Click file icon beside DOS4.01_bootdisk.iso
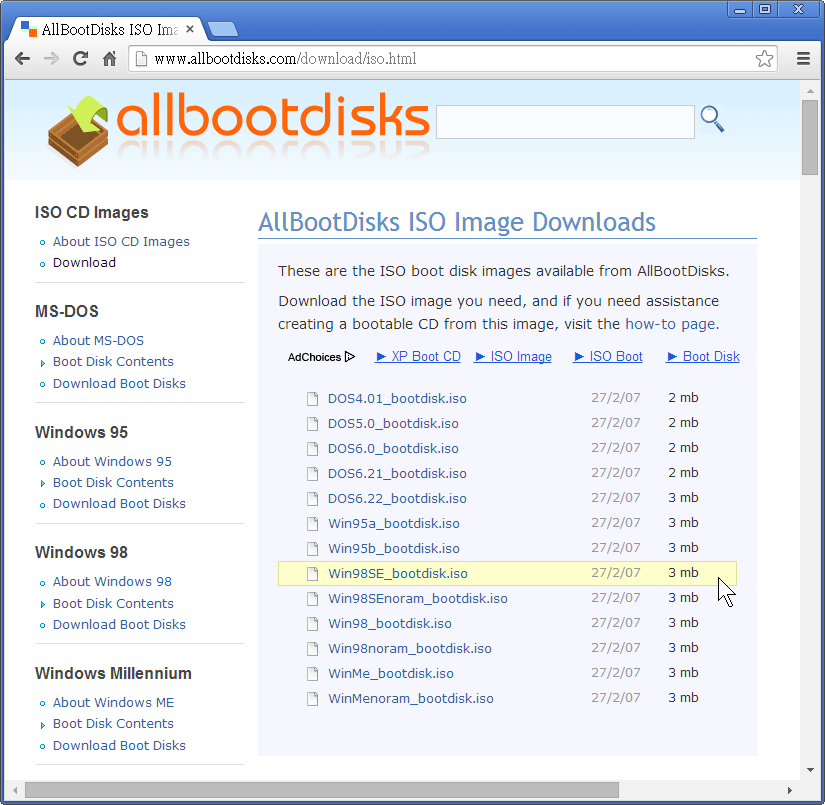The height and width of the screenshot is (805, 825). (313, 399)
